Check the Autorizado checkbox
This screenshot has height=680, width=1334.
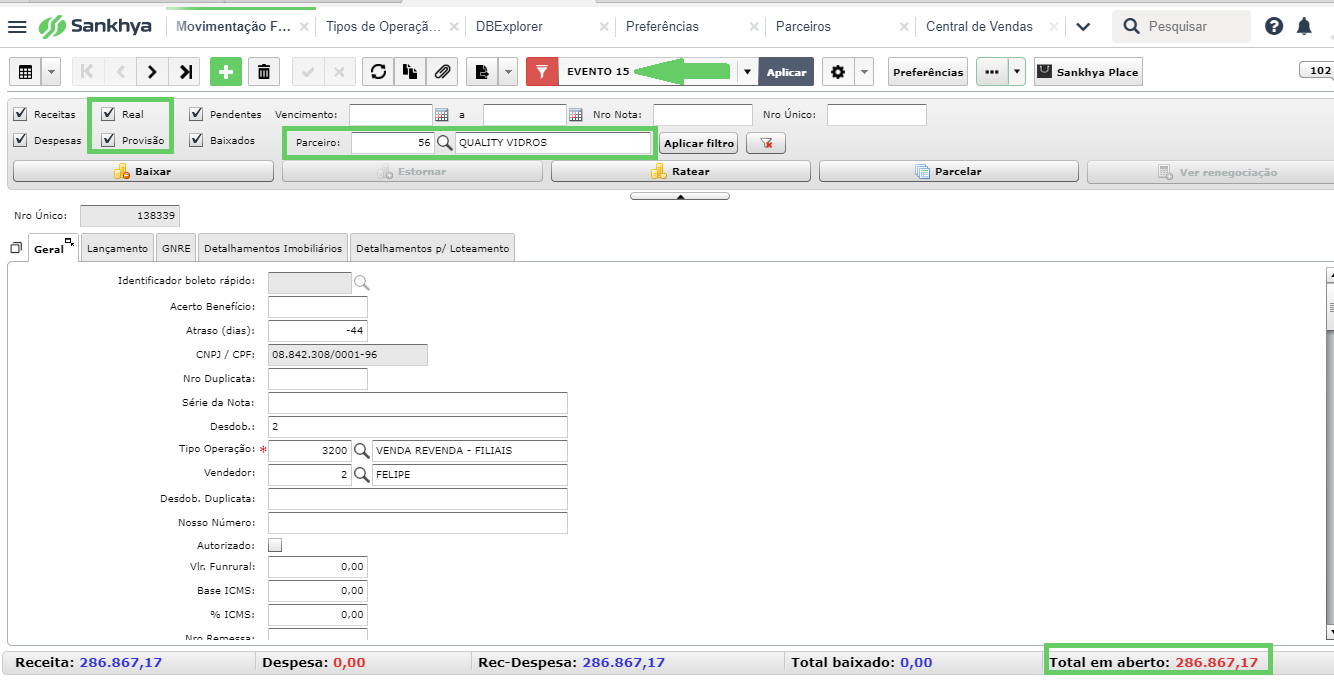point(275,545)
